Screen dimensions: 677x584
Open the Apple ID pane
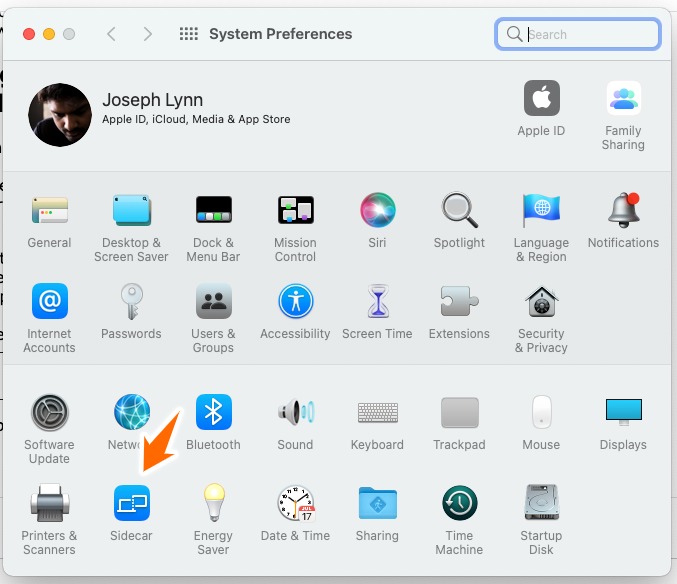[x=541, y=98]
